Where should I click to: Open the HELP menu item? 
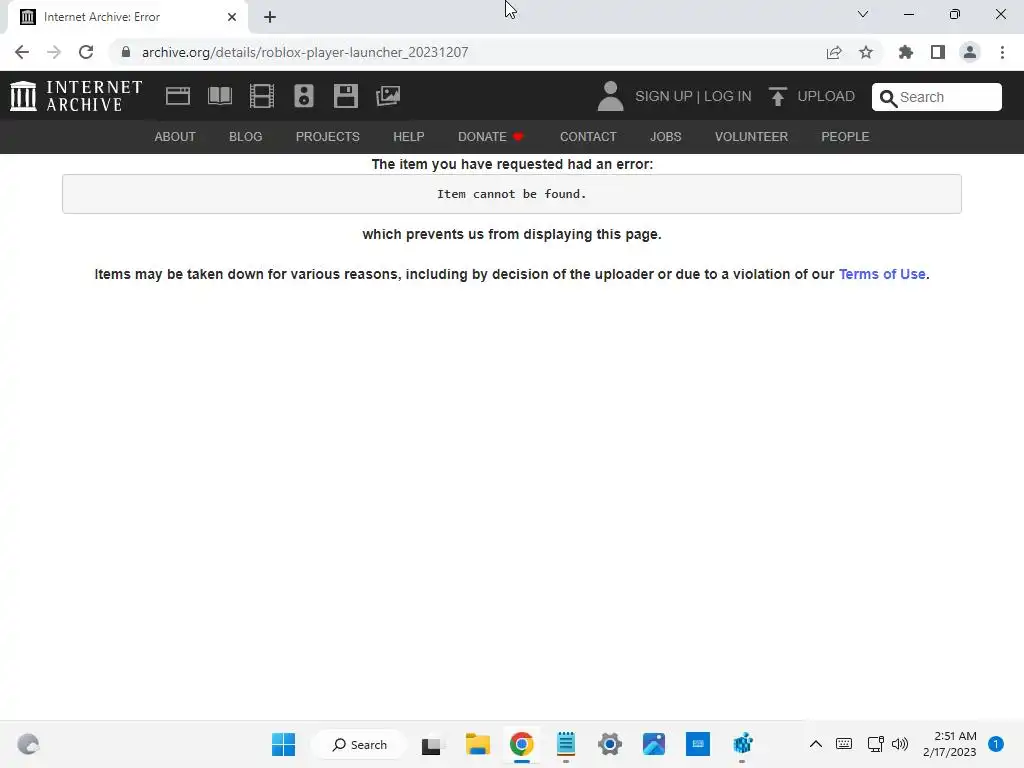[409, 136]
